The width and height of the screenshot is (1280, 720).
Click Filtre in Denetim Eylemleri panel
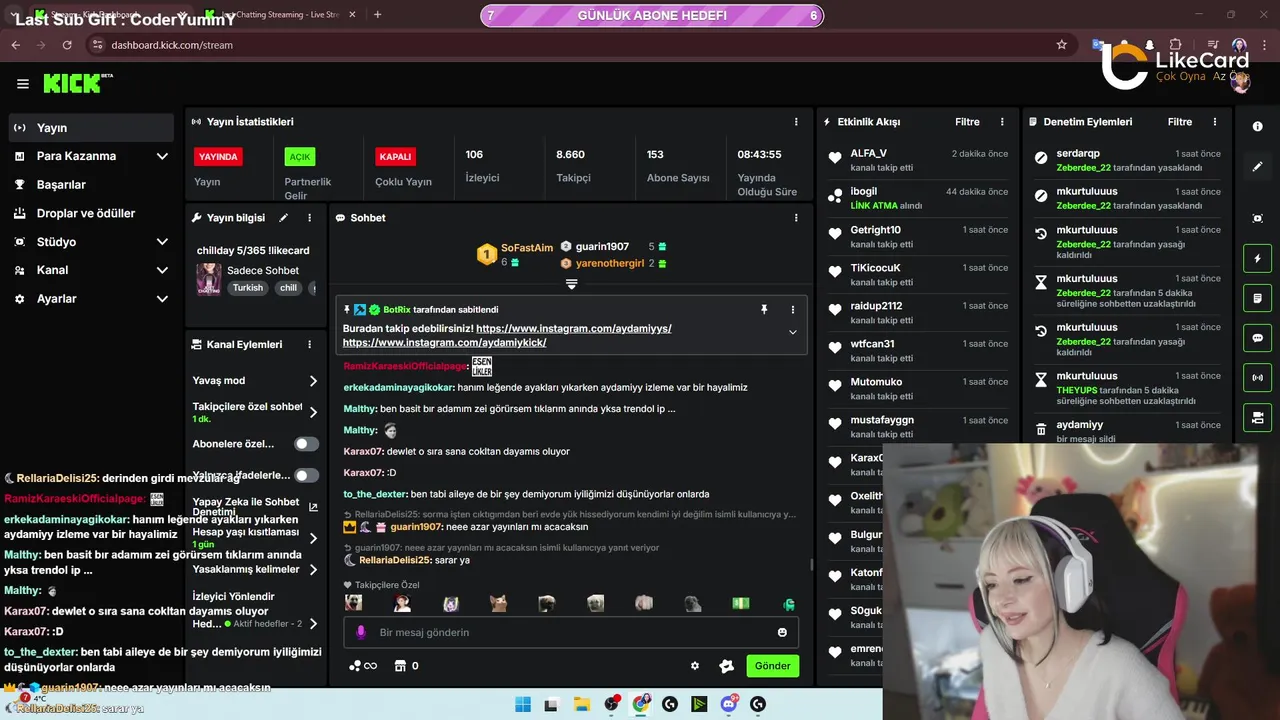pos(1180,122)
